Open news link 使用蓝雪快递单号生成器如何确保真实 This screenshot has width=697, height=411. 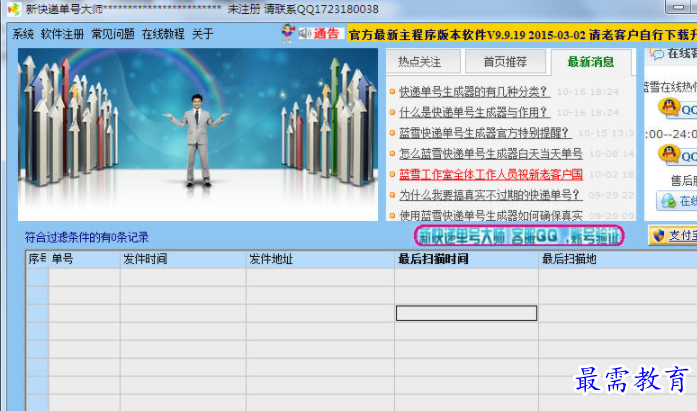[491, 215]
